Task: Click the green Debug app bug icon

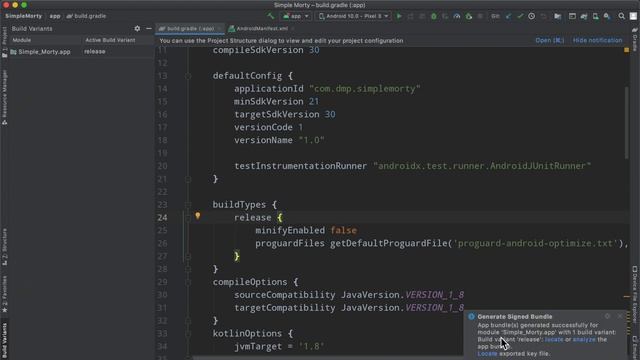Action: pyautogui.click(x=433, y=16)
